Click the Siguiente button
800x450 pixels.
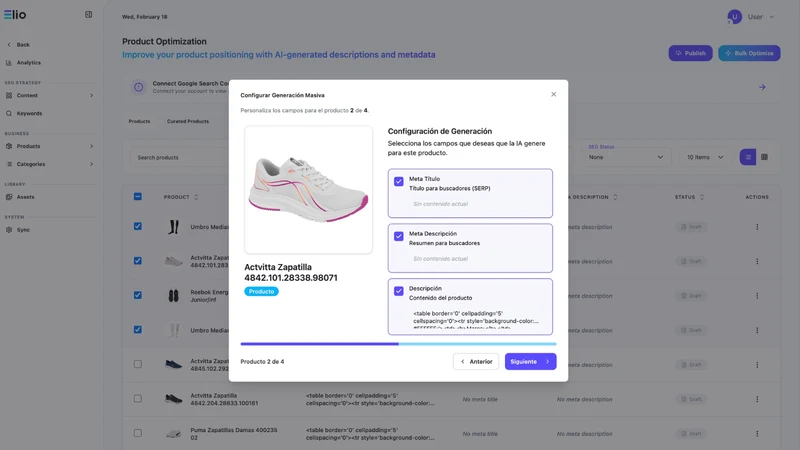click(531, 362)
